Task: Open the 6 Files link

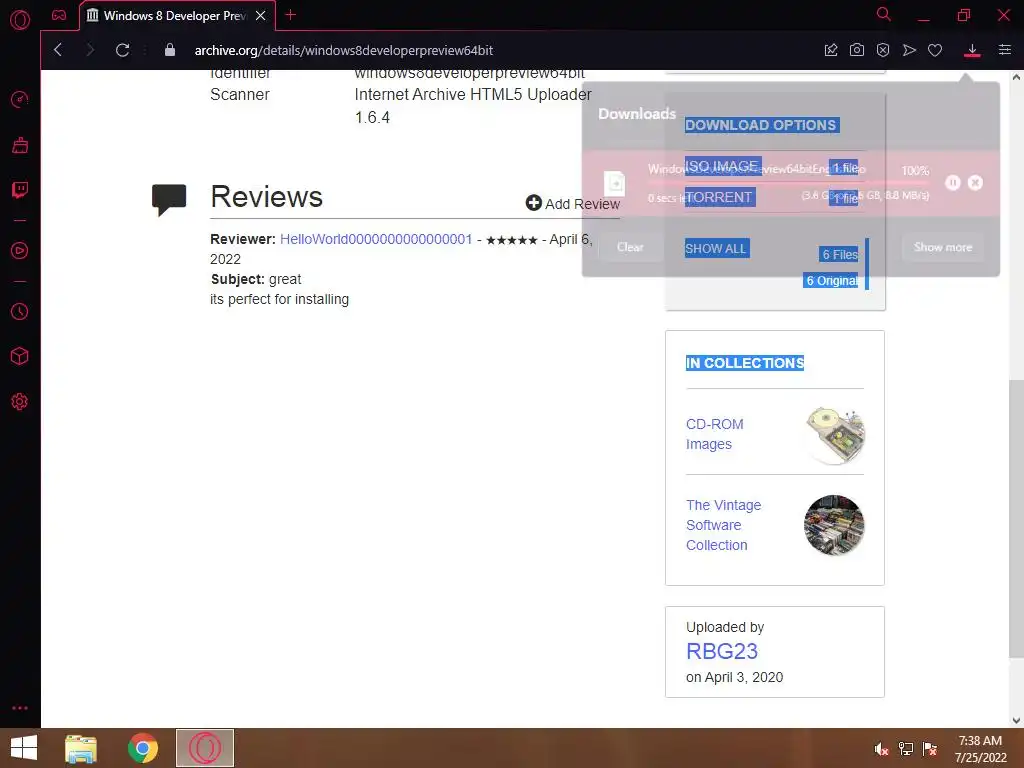Action: [x=839, y=255]
